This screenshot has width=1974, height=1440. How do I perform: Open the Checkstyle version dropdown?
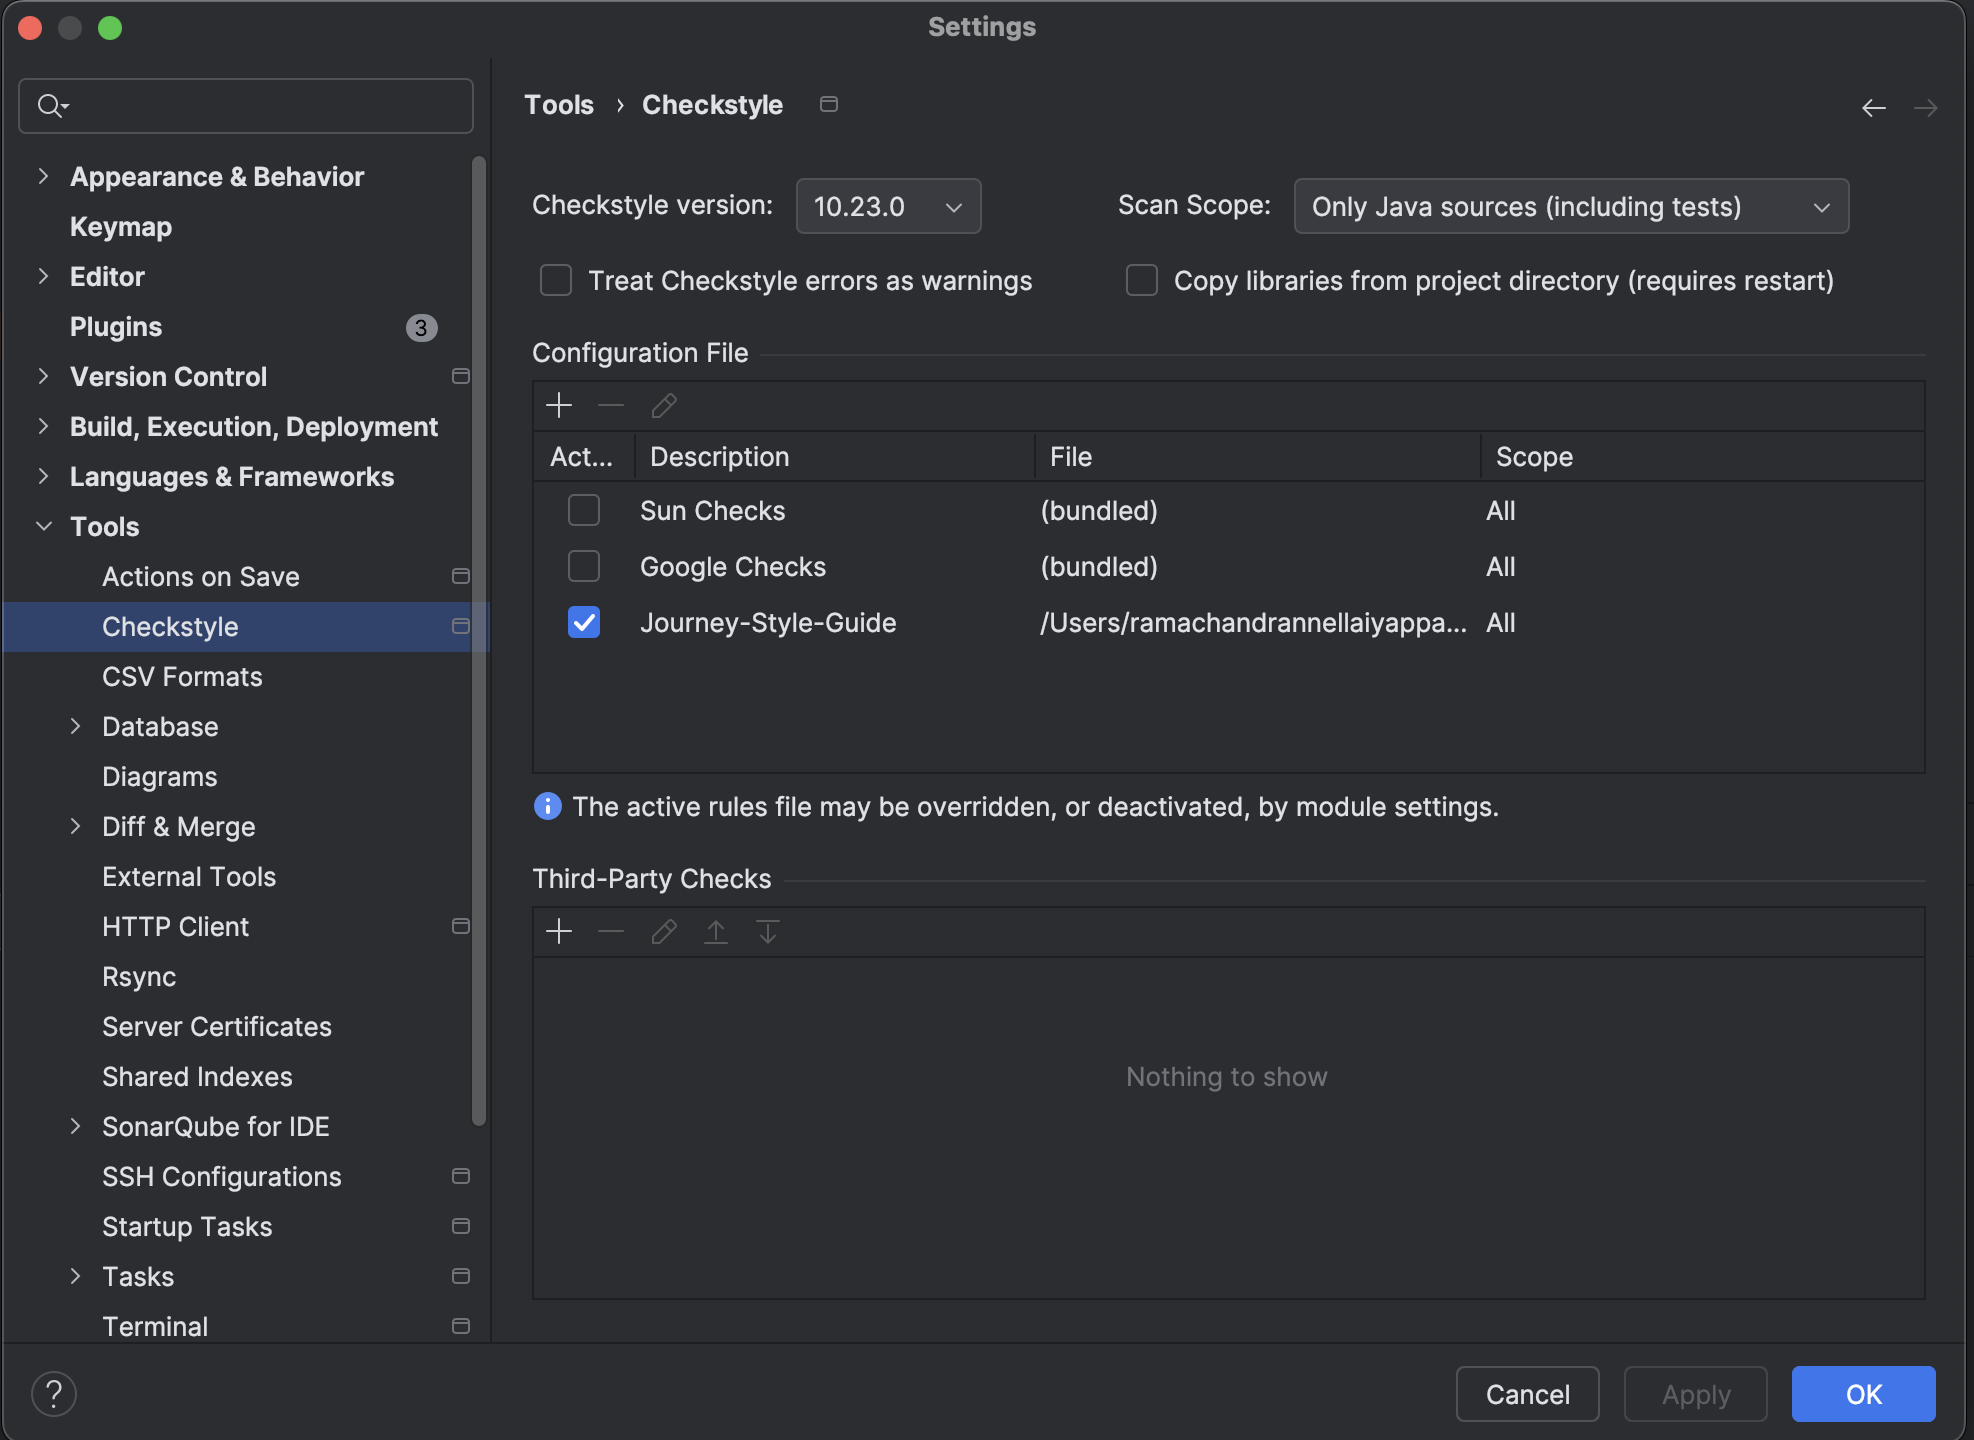tap(888, 206)
